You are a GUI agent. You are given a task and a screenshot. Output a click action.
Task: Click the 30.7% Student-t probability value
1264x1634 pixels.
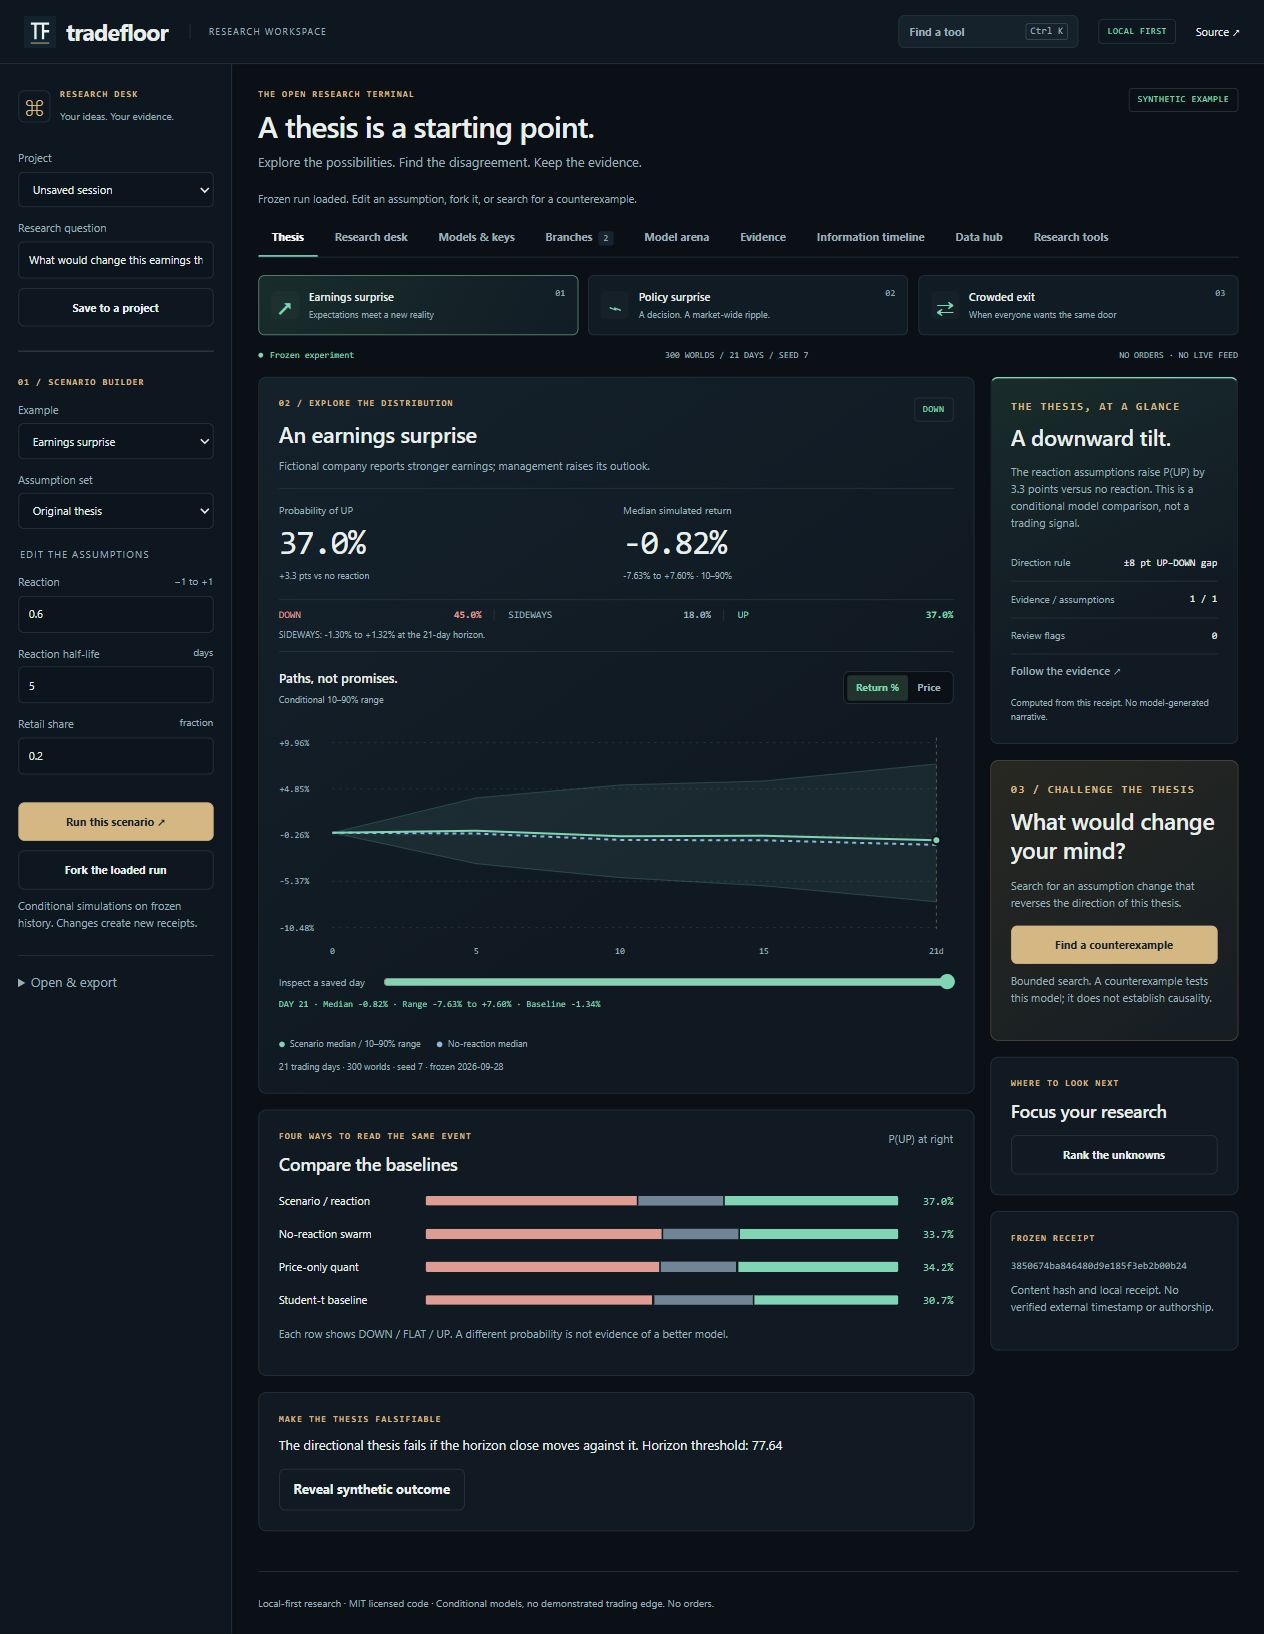pyautogui.click(x=938, y=1300)
